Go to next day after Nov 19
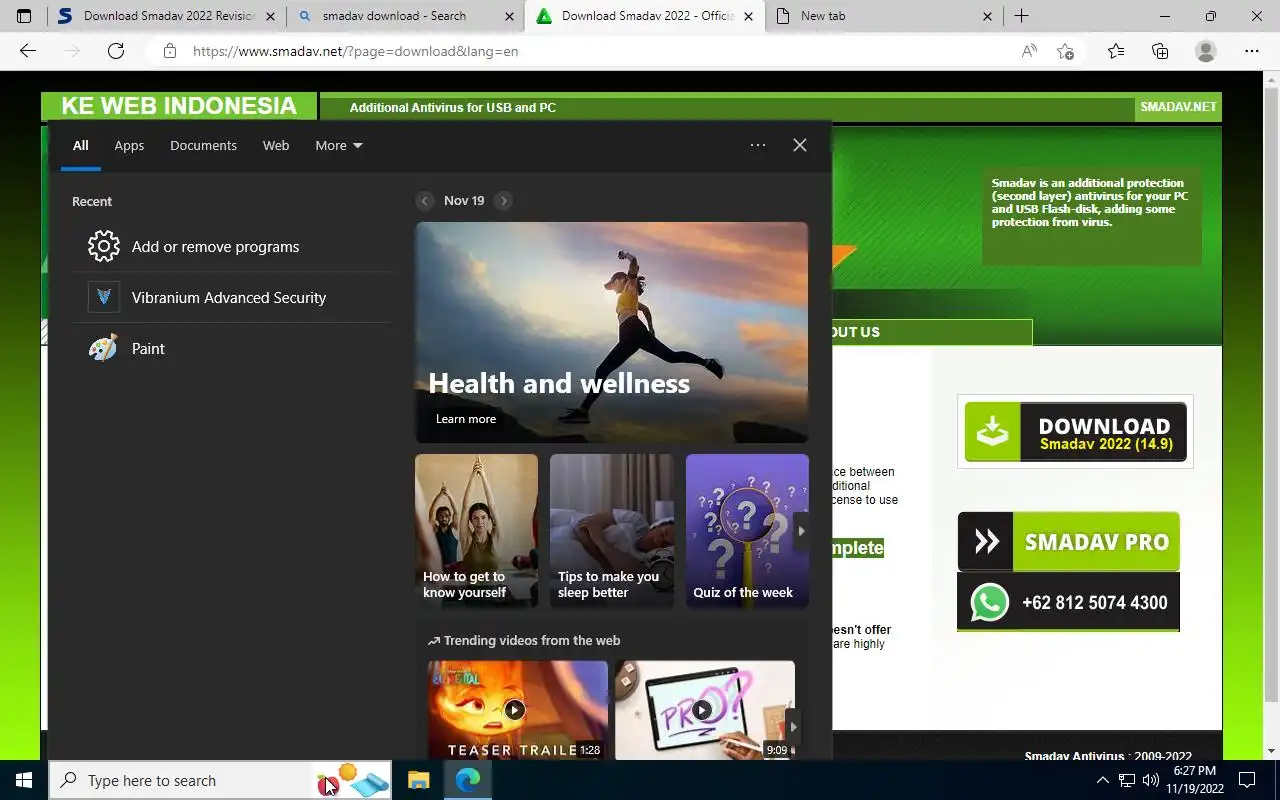The image size is (1280, 800). [x=503, y=201]
